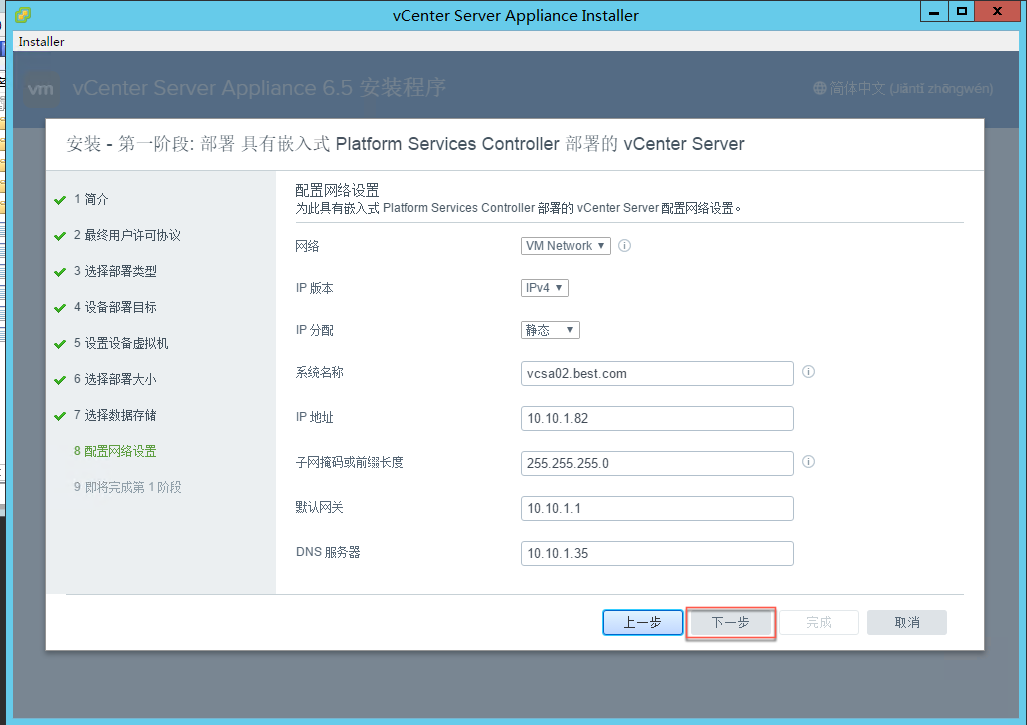Go to step 2 最终用户许可协议
This screenshot has width=1027, height=725.
tap(127, 235)
